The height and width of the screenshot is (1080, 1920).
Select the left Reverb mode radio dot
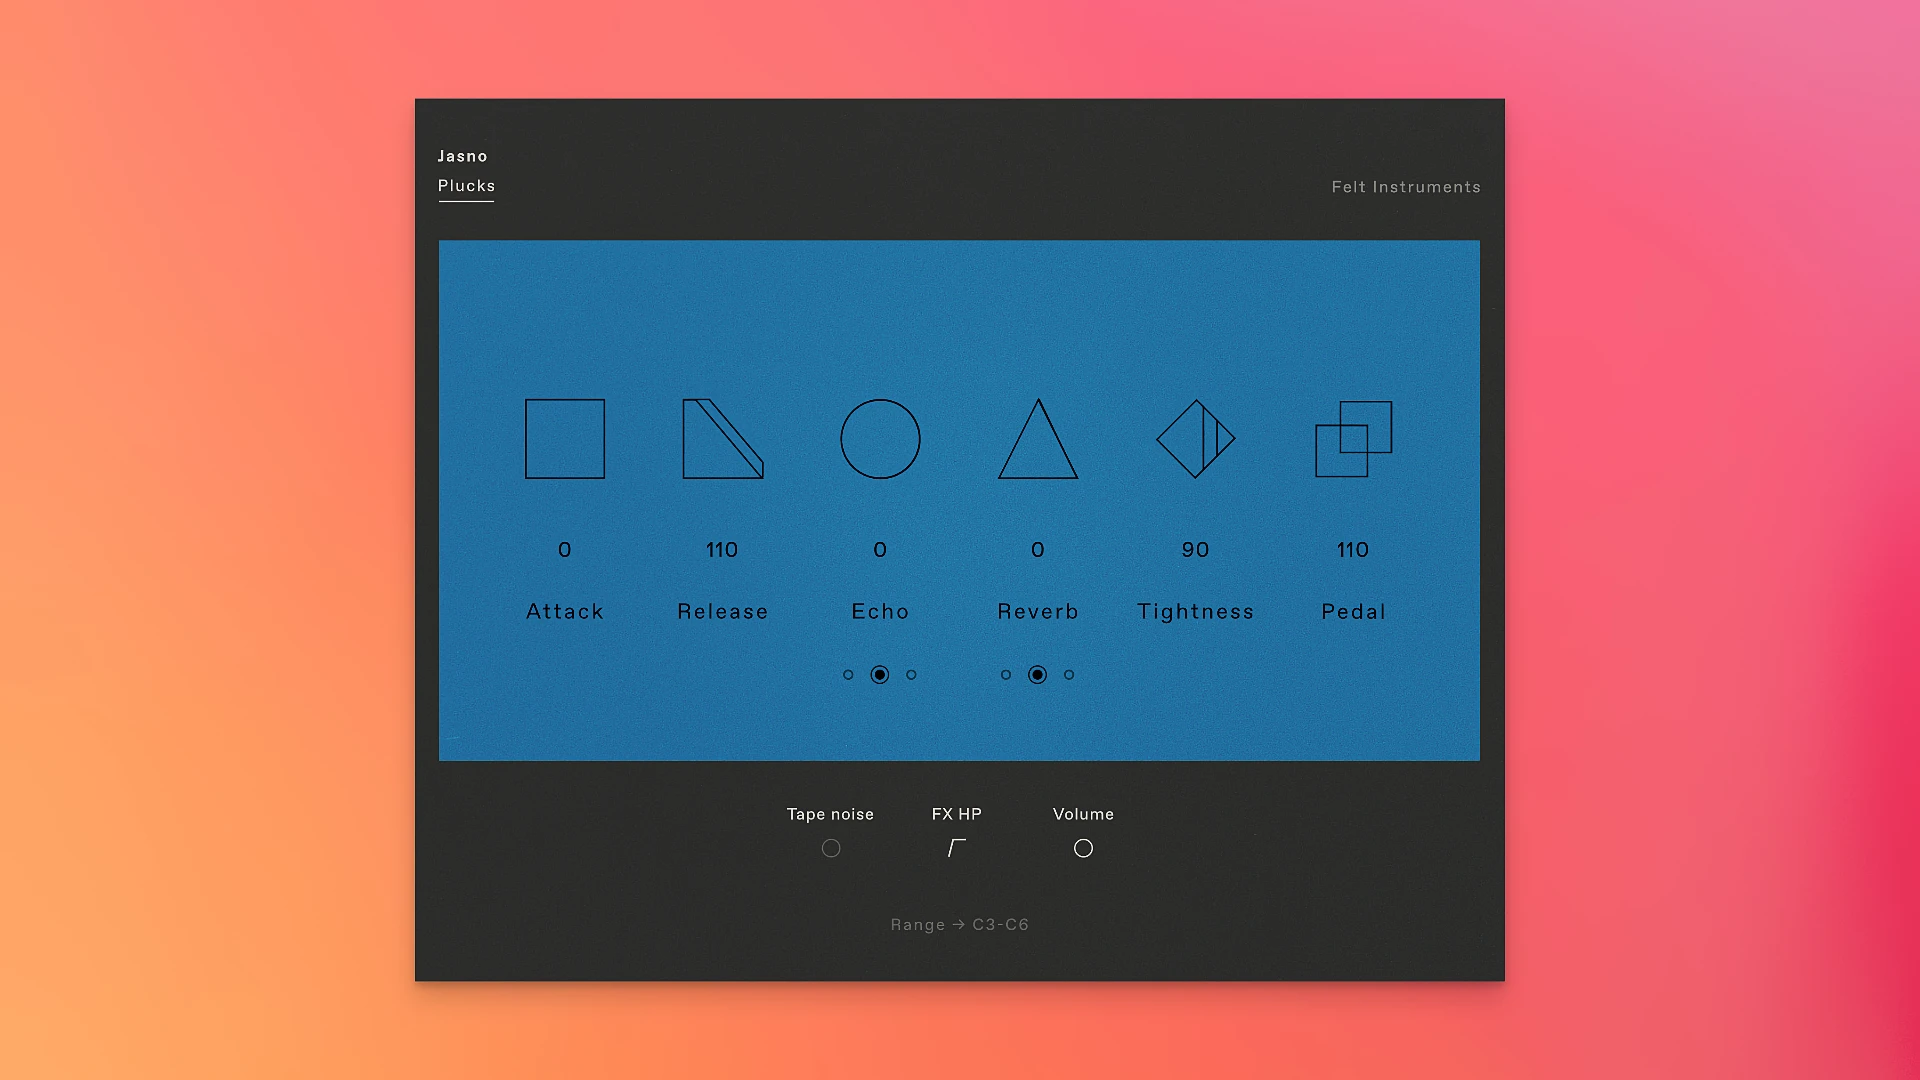coord(1006,675)
